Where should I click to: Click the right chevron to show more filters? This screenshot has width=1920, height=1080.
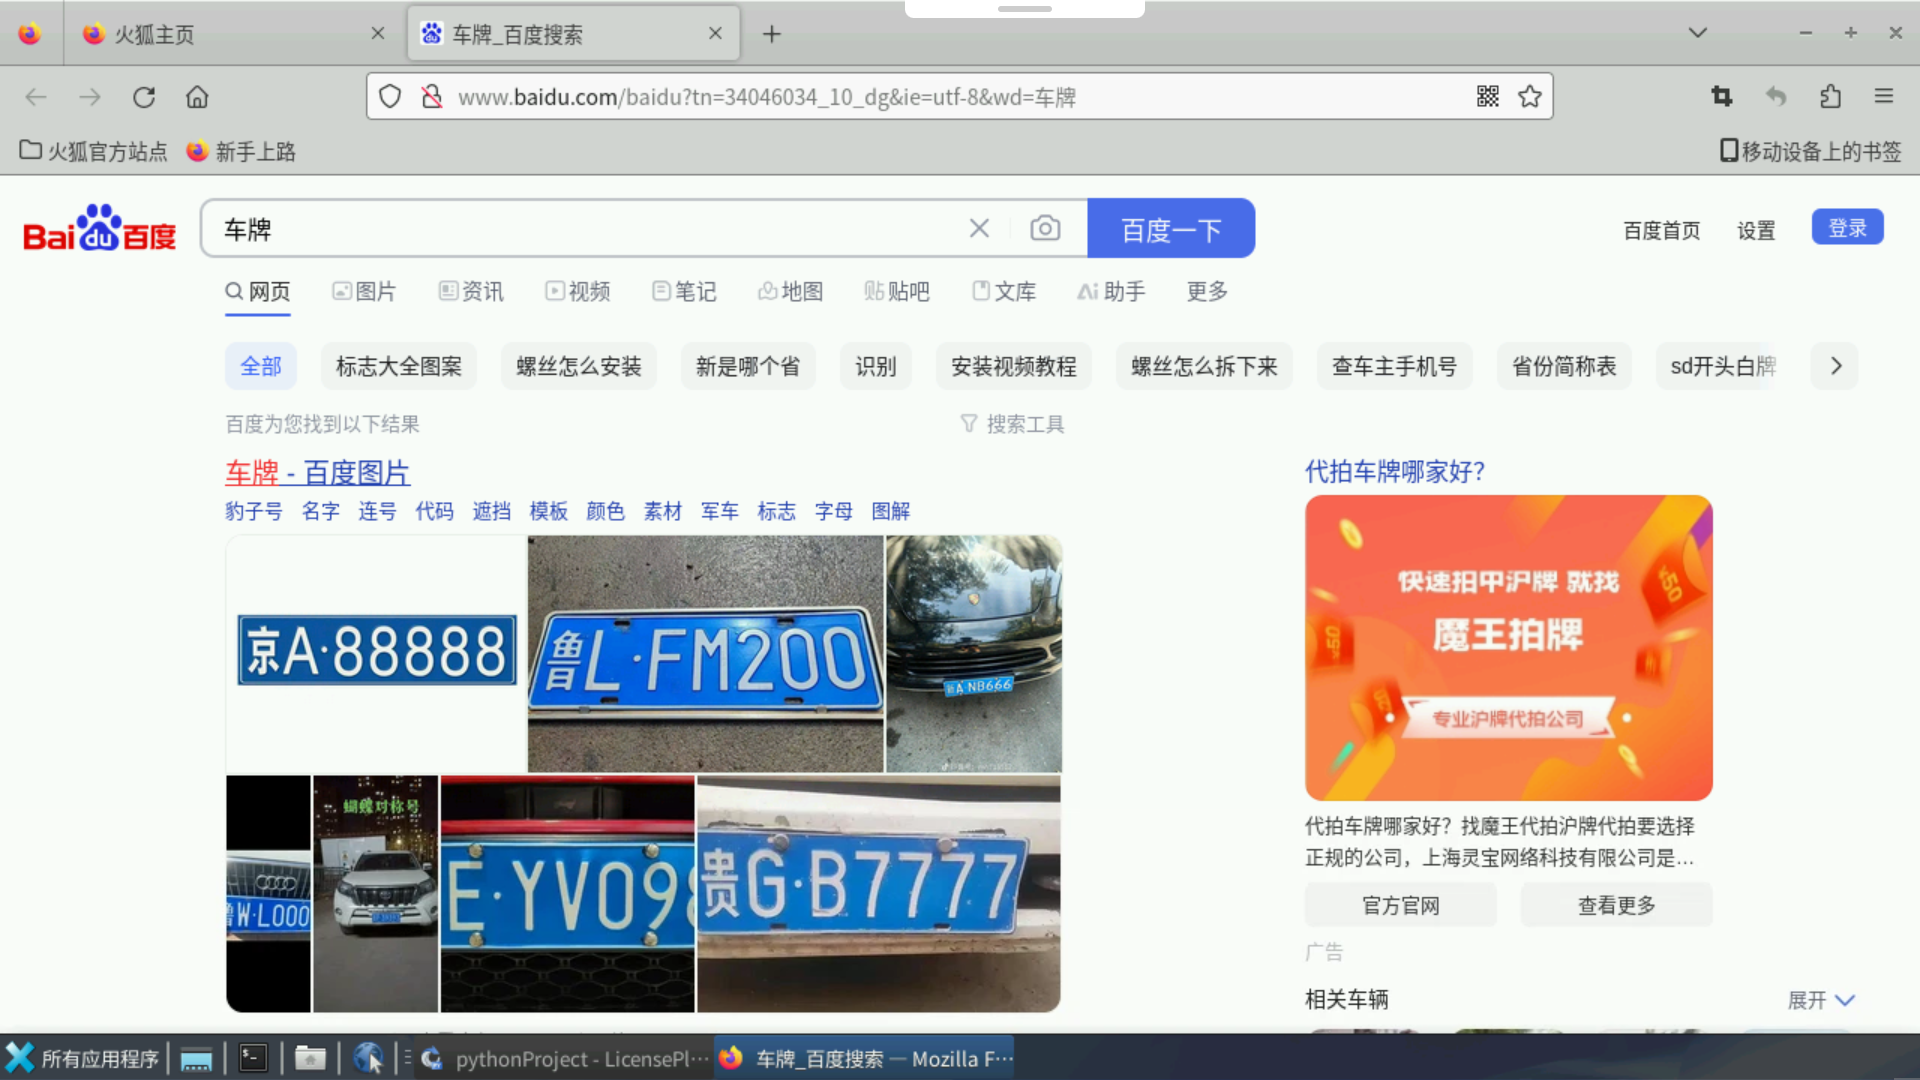pyautogui.click(x=1834, y=366)
